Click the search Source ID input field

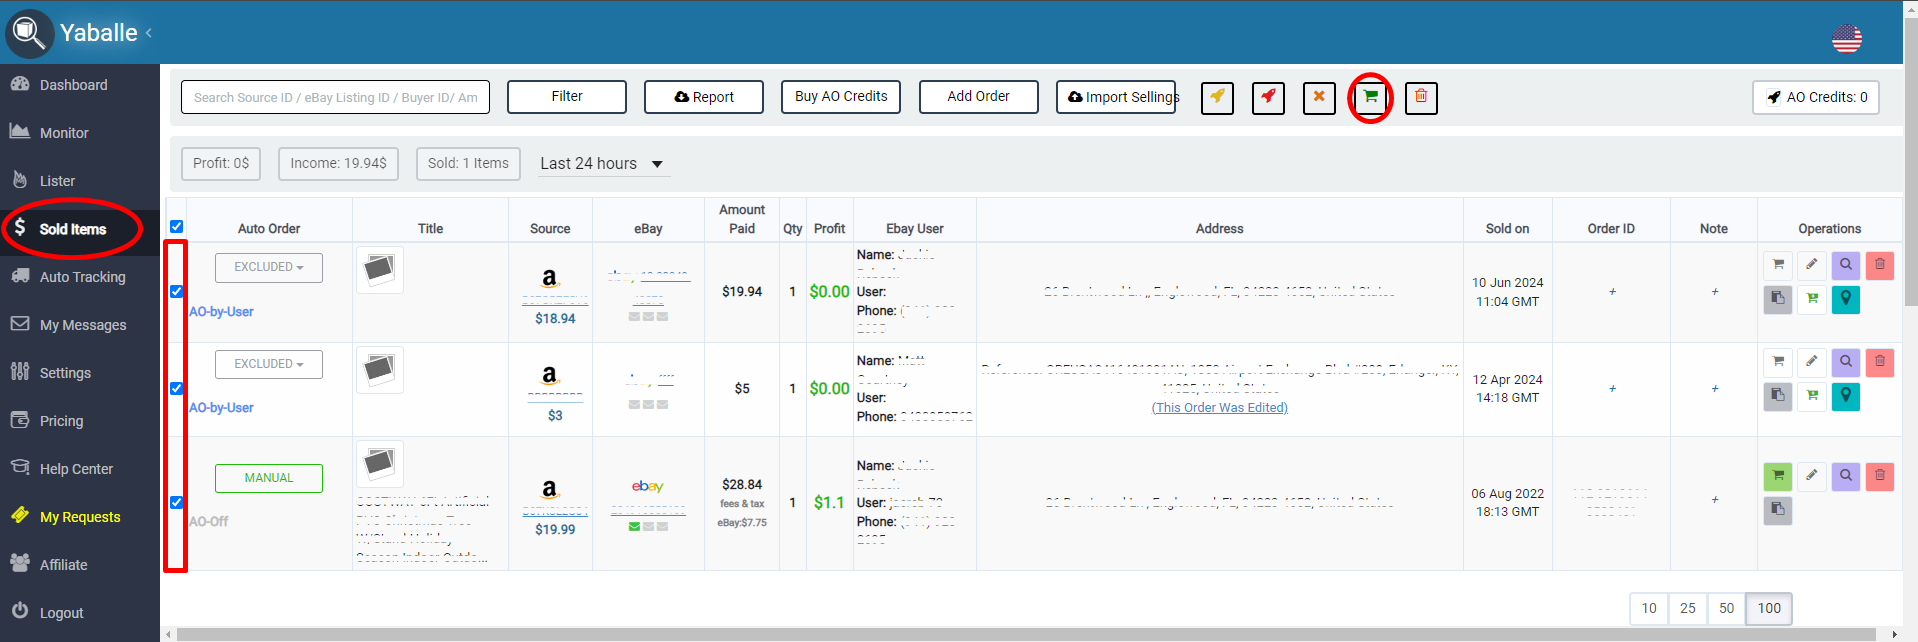pos(335,97)
